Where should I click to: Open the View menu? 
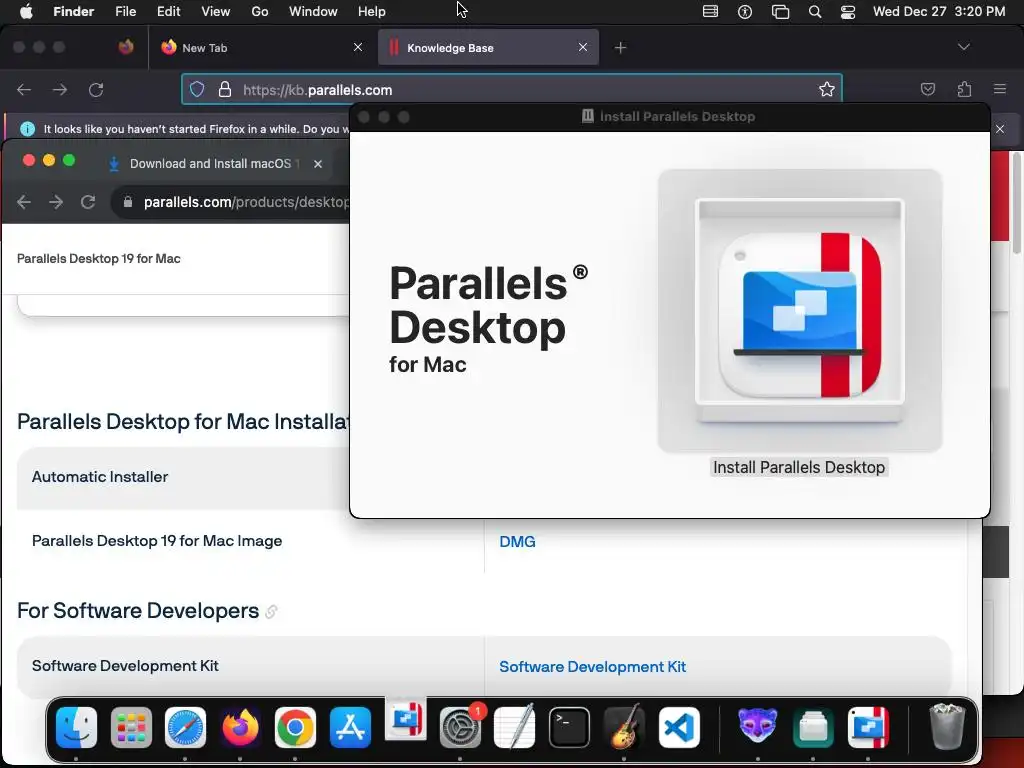pos(216,12)
